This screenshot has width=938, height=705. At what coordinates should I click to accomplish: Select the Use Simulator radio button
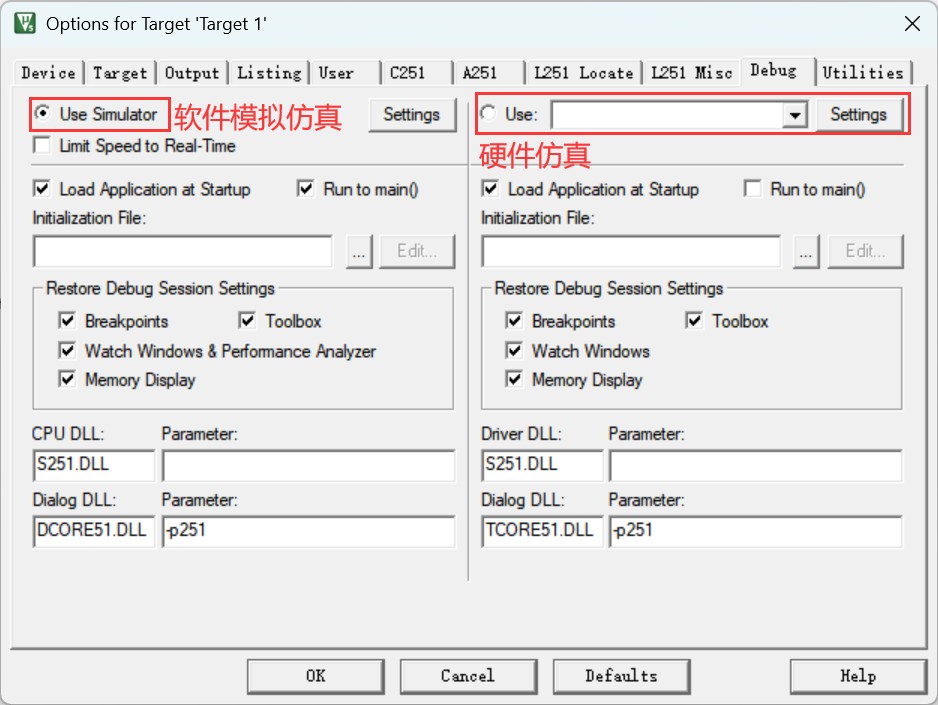click(x=42, y=112)
